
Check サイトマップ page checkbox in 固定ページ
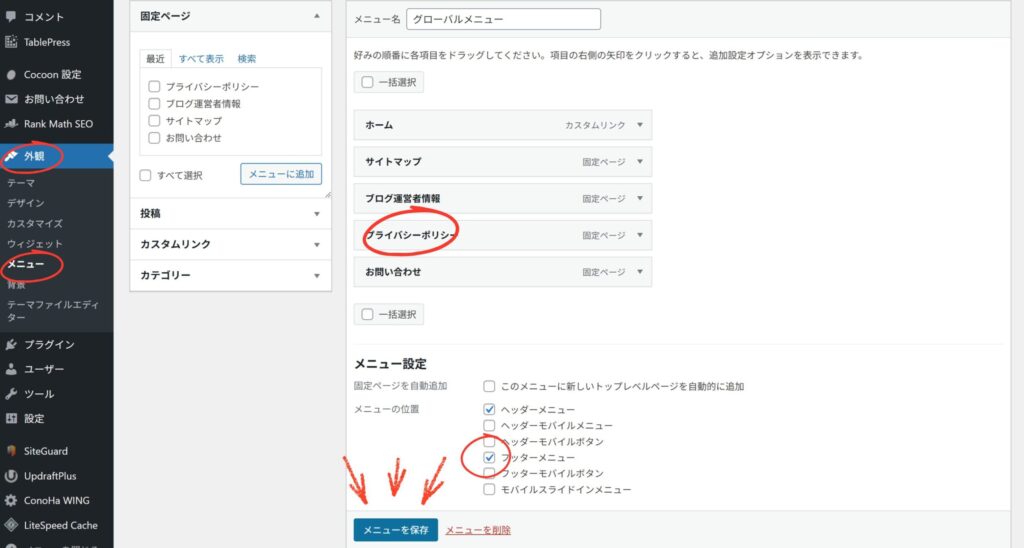(154, 121)
